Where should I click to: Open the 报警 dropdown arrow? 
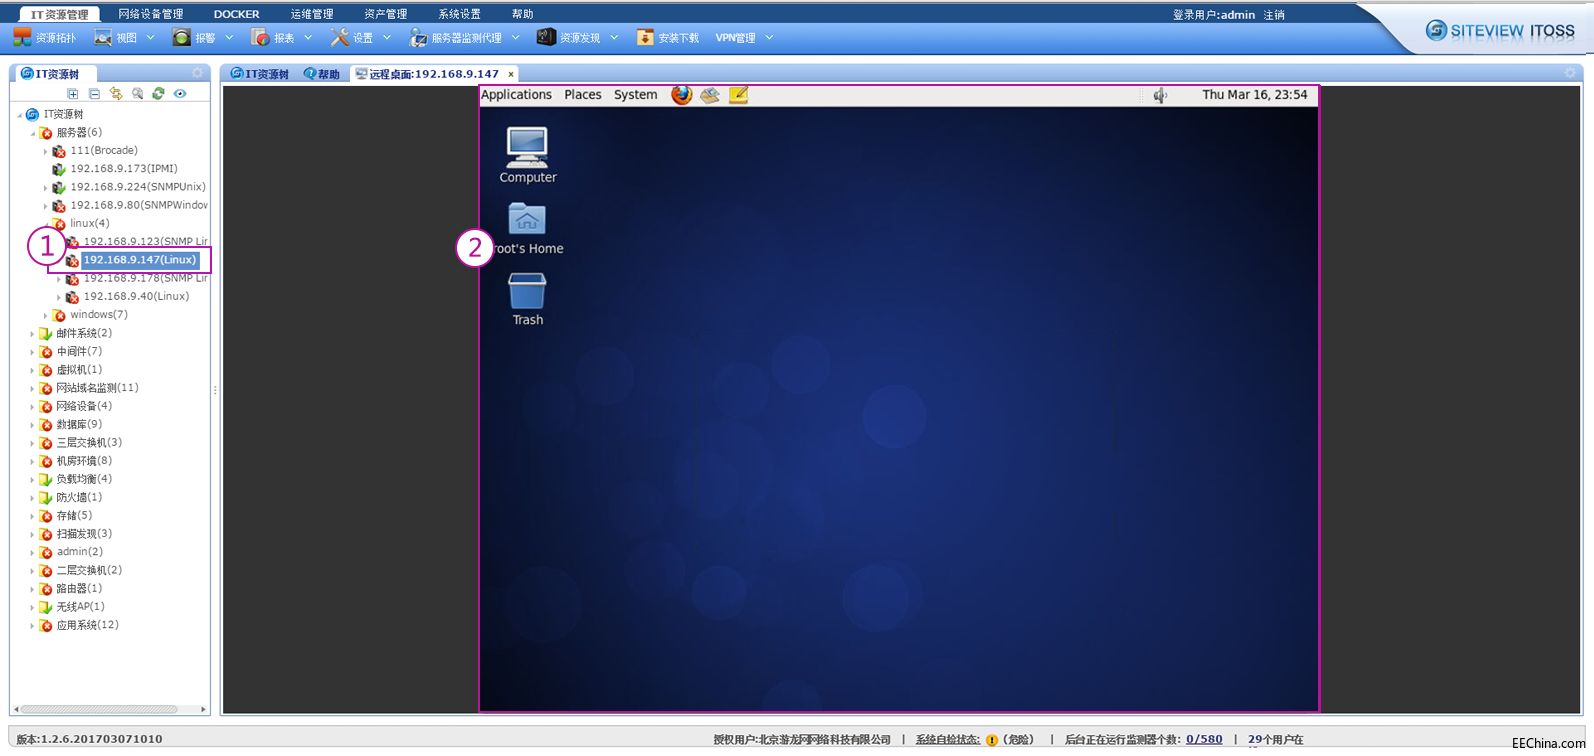(x=229, y=38)
